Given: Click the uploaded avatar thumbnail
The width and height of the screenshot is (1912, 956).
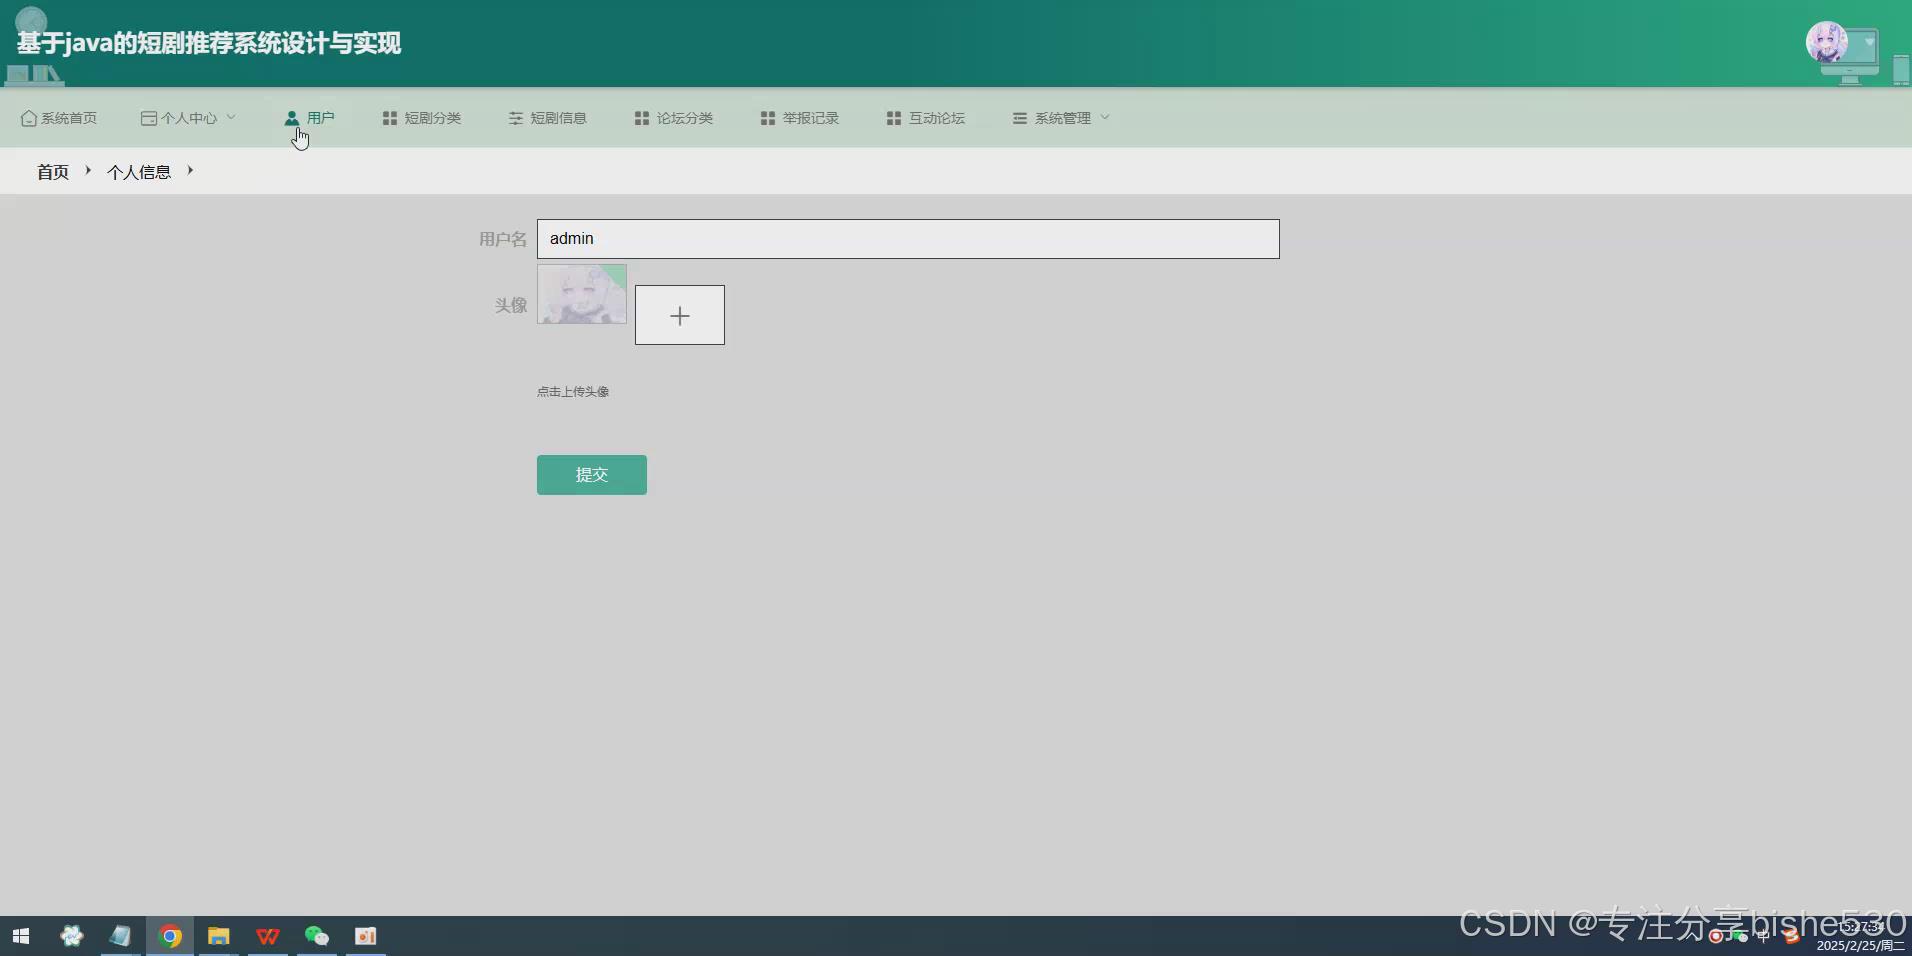Looking at the screenshot, I should point(582,294).
